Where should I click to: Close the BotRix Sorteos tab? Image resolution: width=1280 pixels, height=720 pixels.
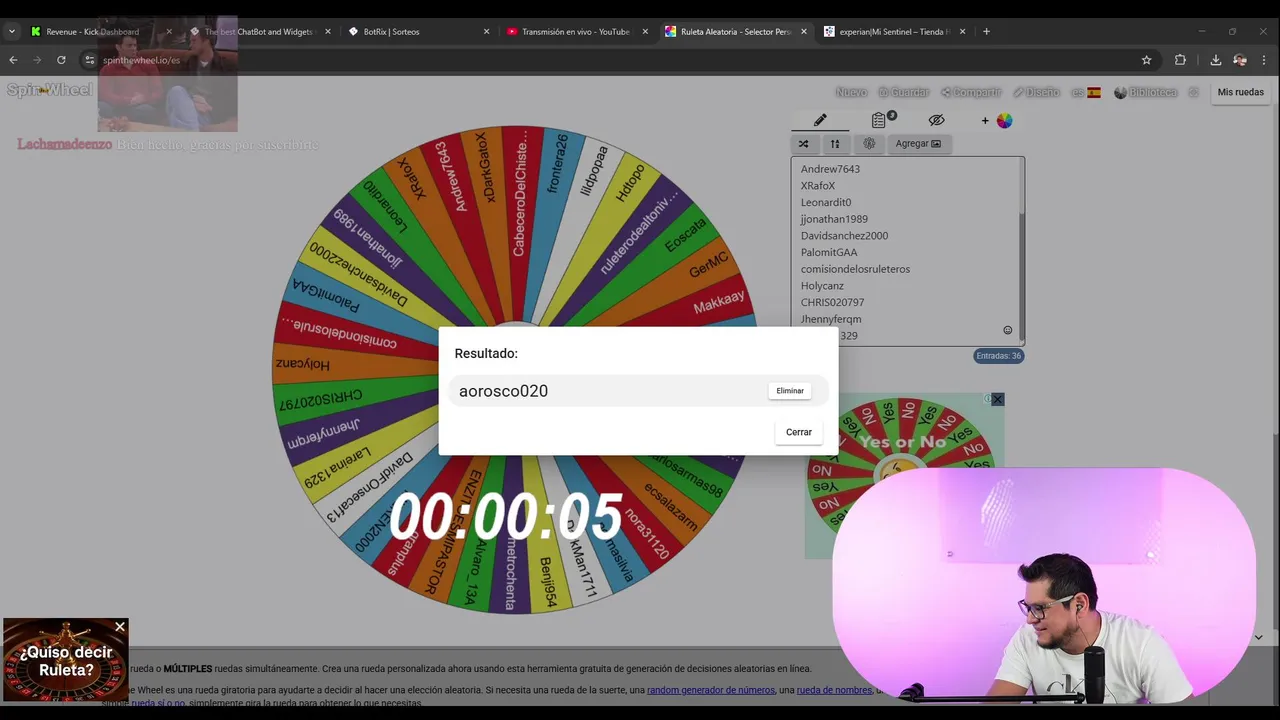point(486,32)
